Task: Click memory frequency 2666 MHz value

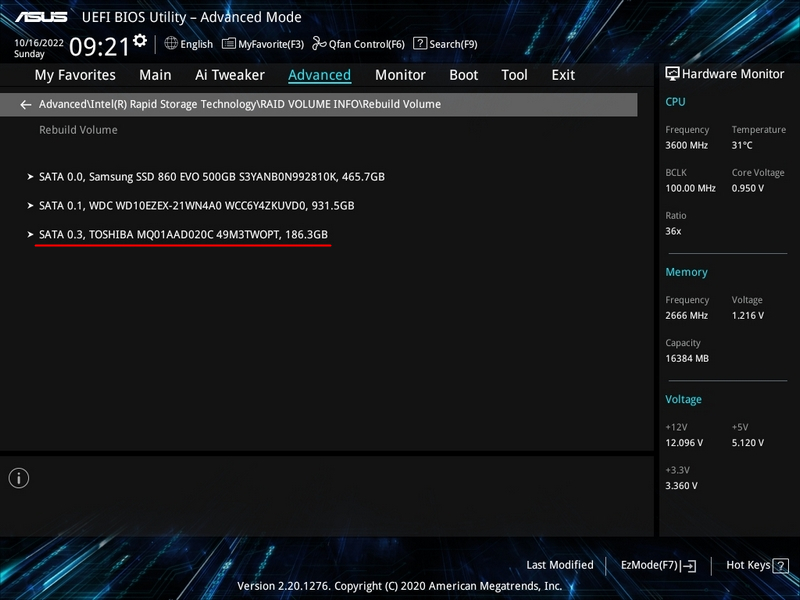Action: tap(686, 316)
